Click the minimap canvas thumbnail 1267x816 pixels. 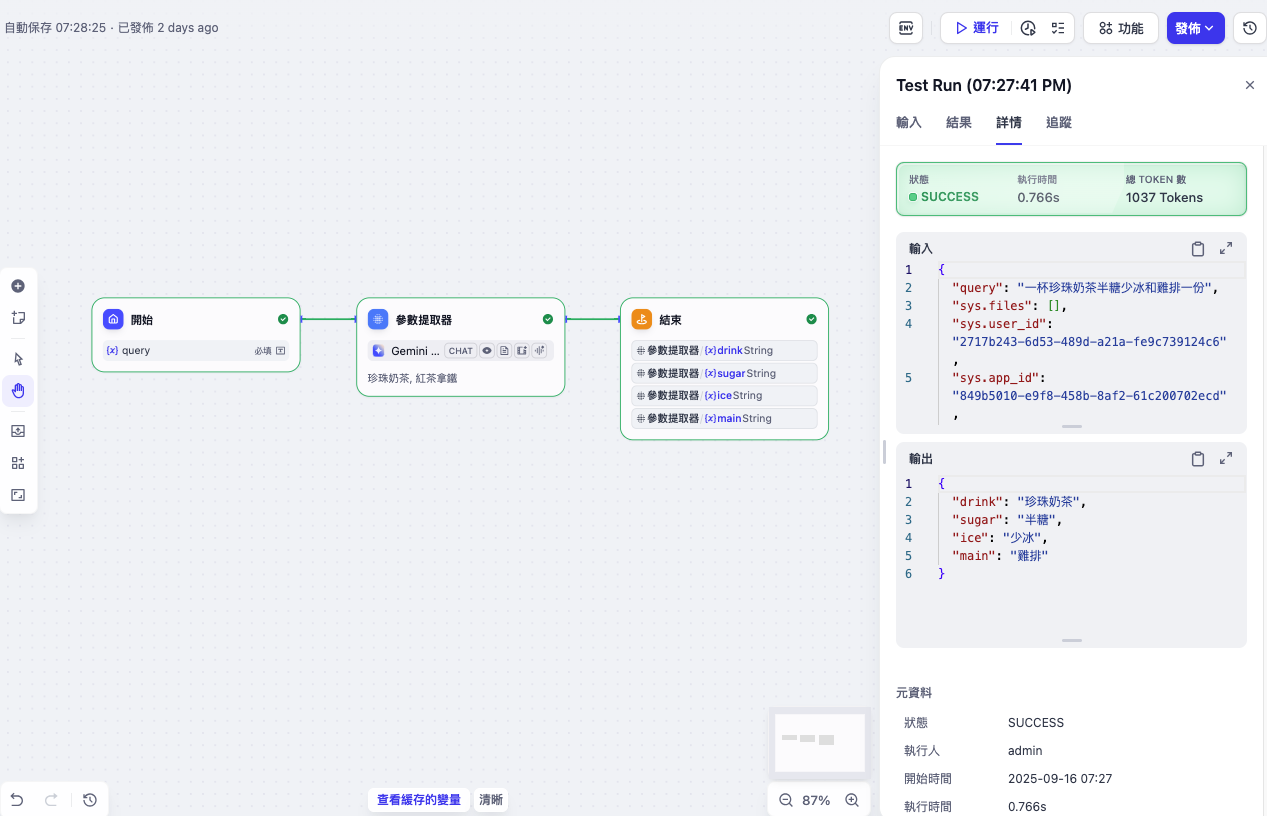point(820,742)
